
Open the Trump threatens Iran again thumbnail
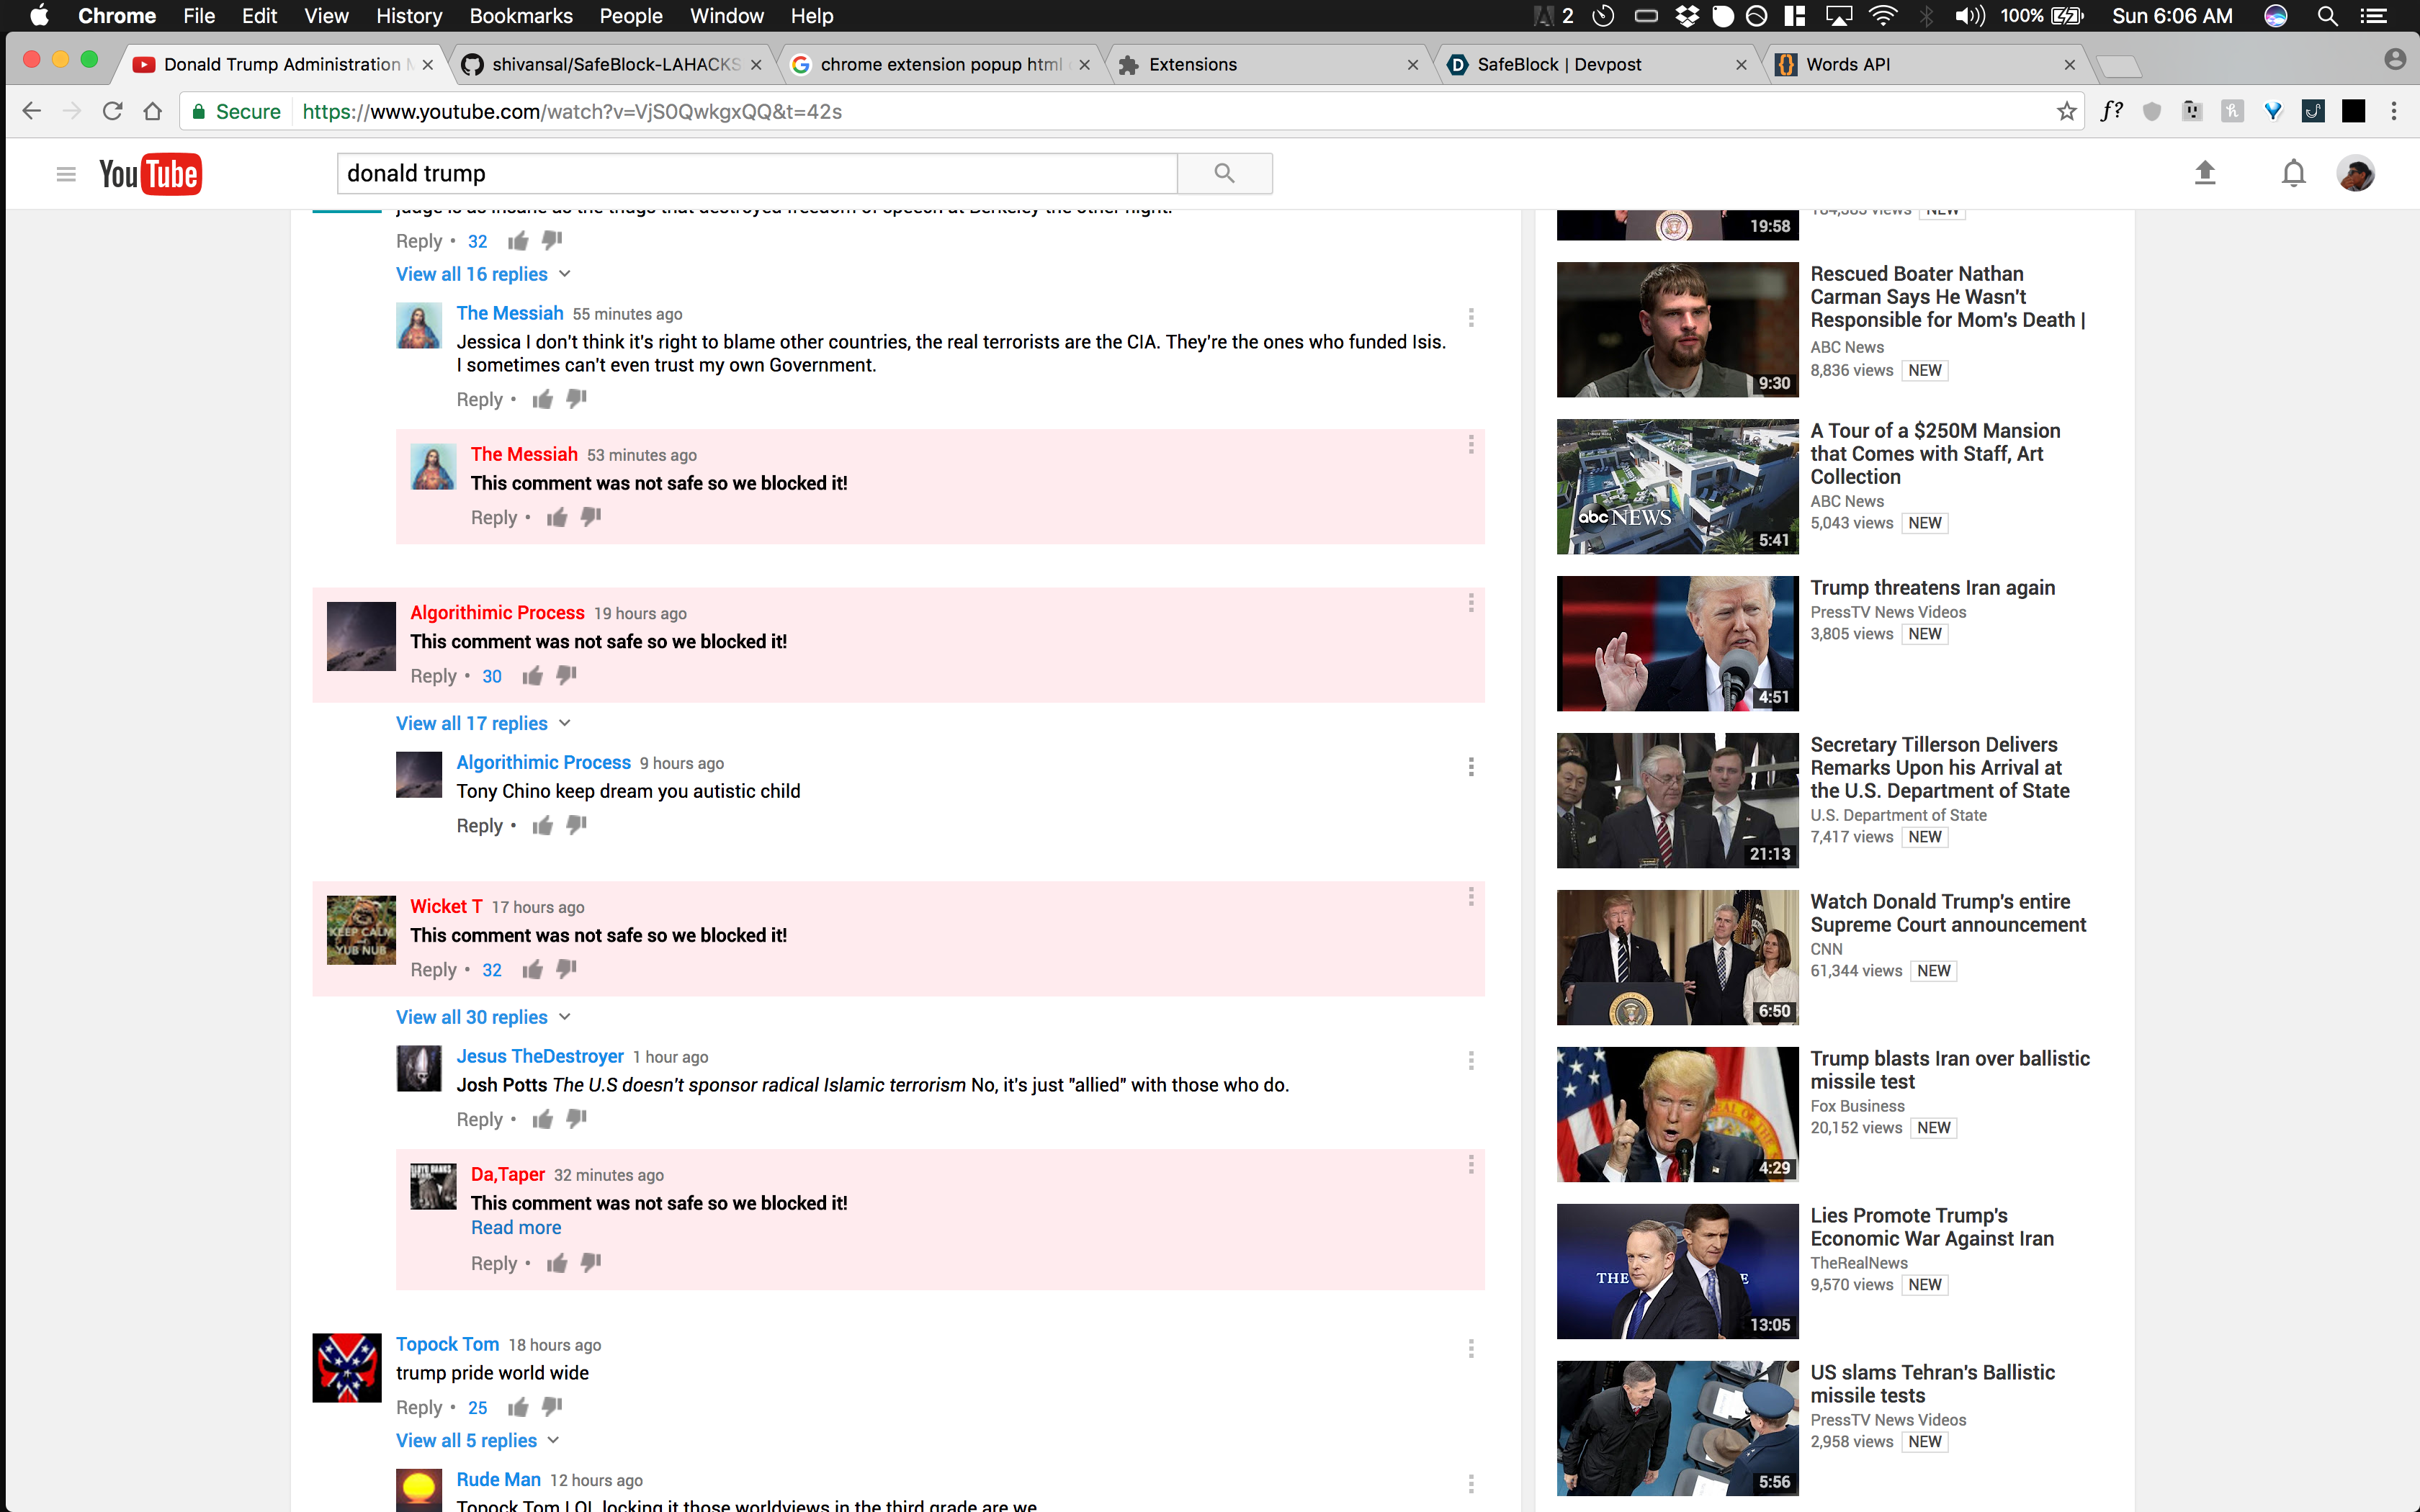tap(1677, 643)
